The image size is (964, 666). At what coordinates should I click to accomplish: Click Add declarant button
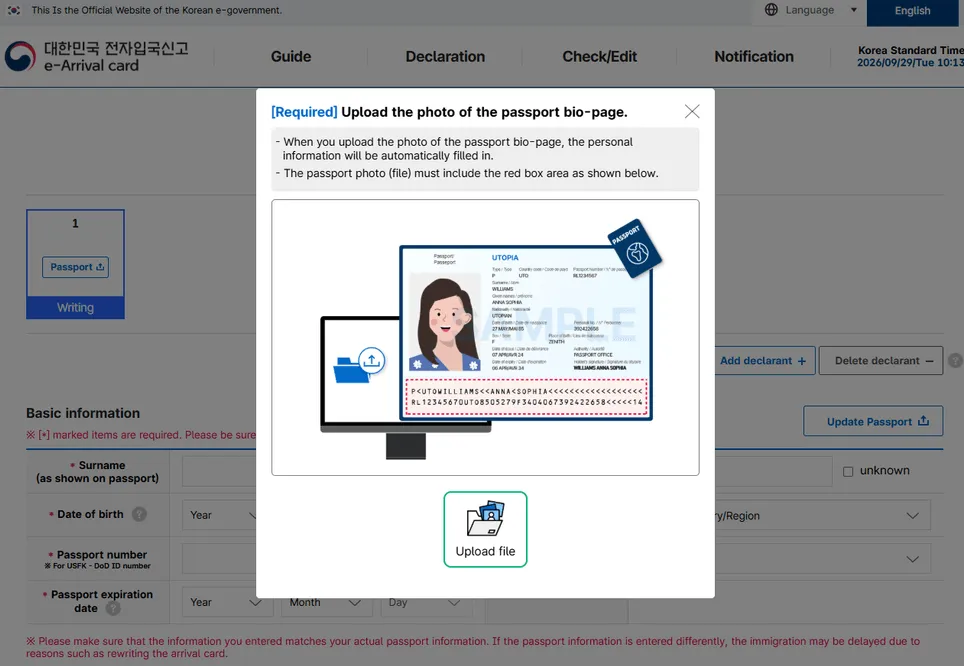click(x=764, y=361)
